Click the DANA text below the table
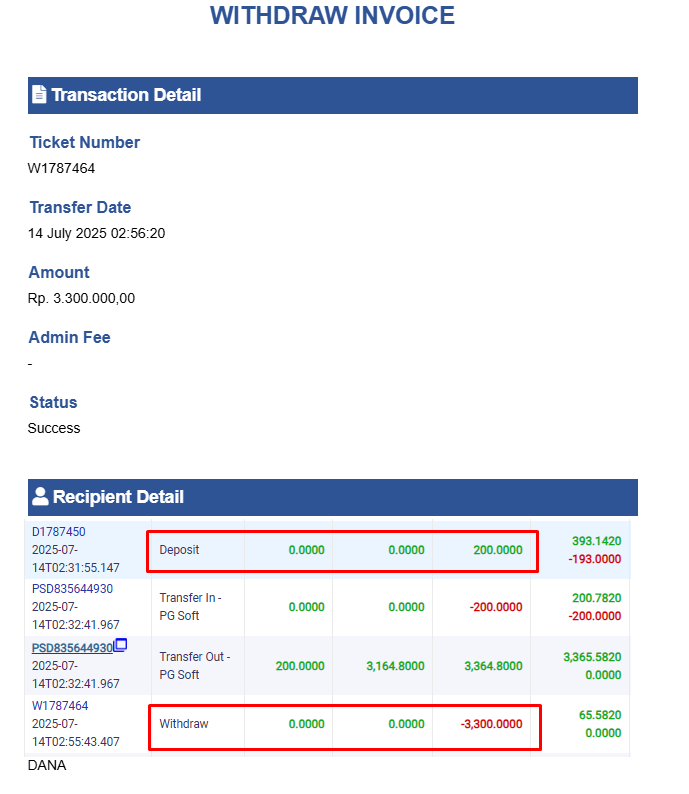Screen dimensions: 689x794 pyautogui.click(x=47, y=765)
